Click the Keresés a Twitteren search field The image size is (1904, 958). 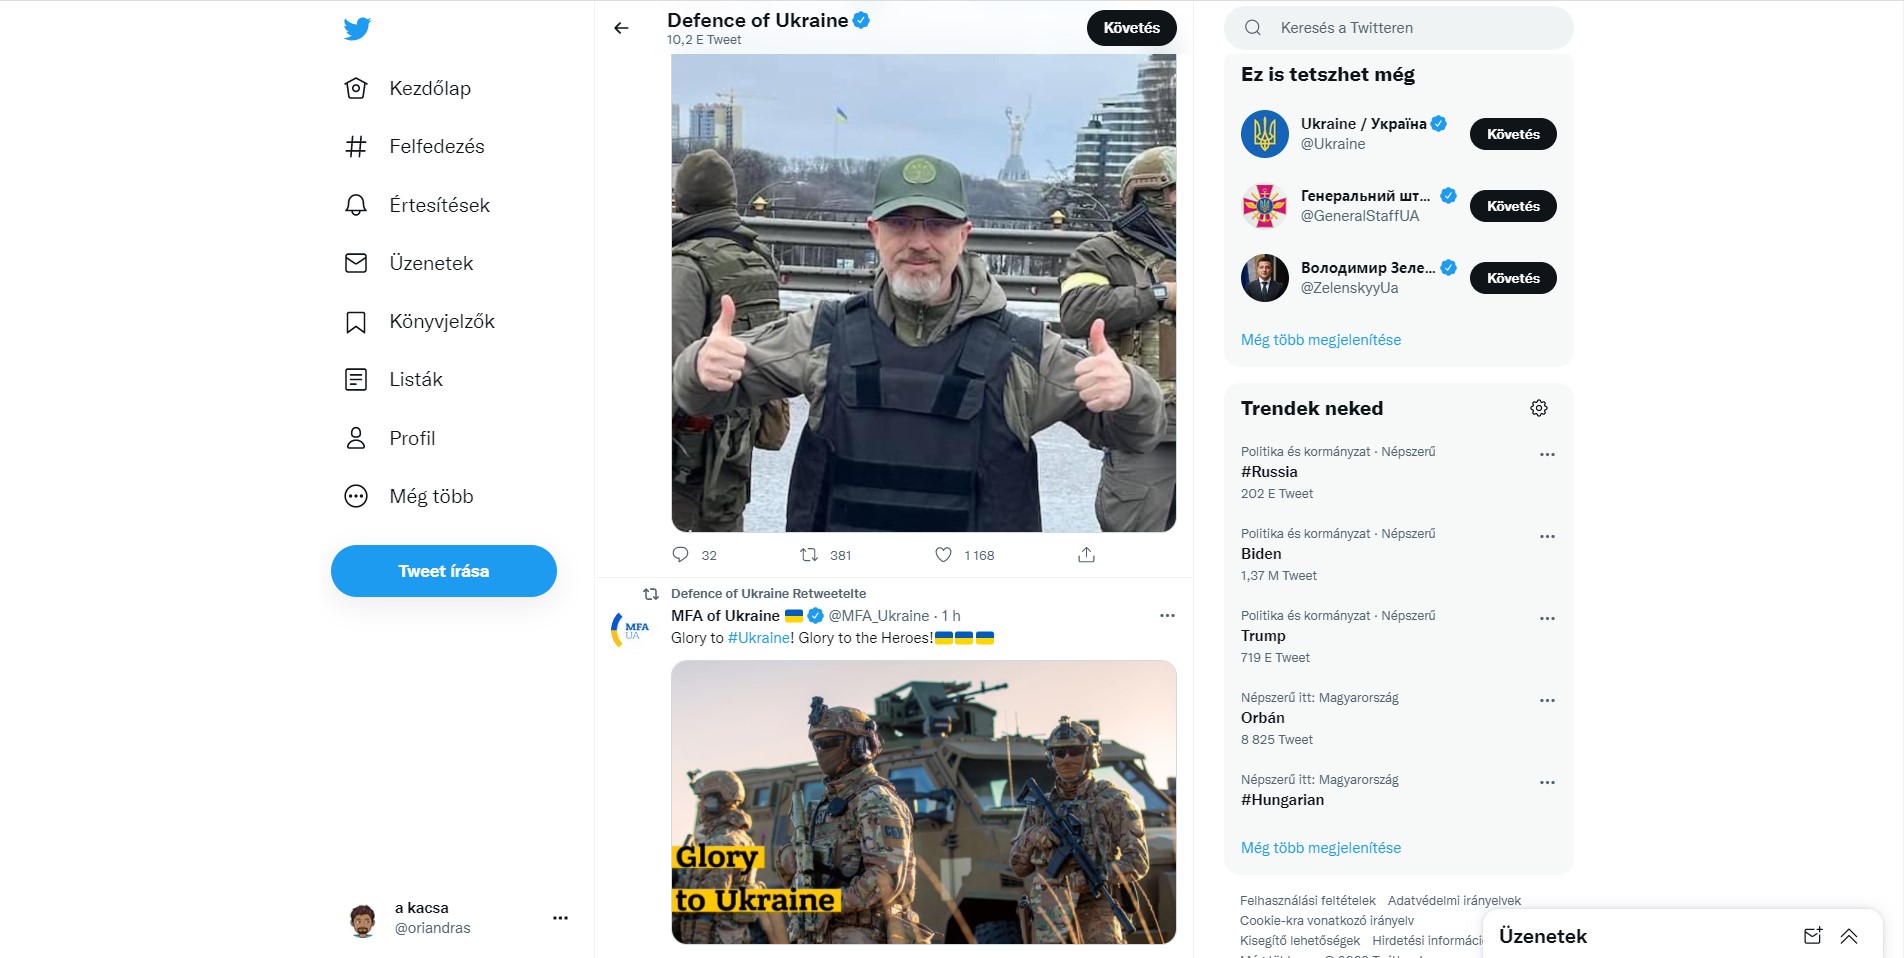point(1399,28)
